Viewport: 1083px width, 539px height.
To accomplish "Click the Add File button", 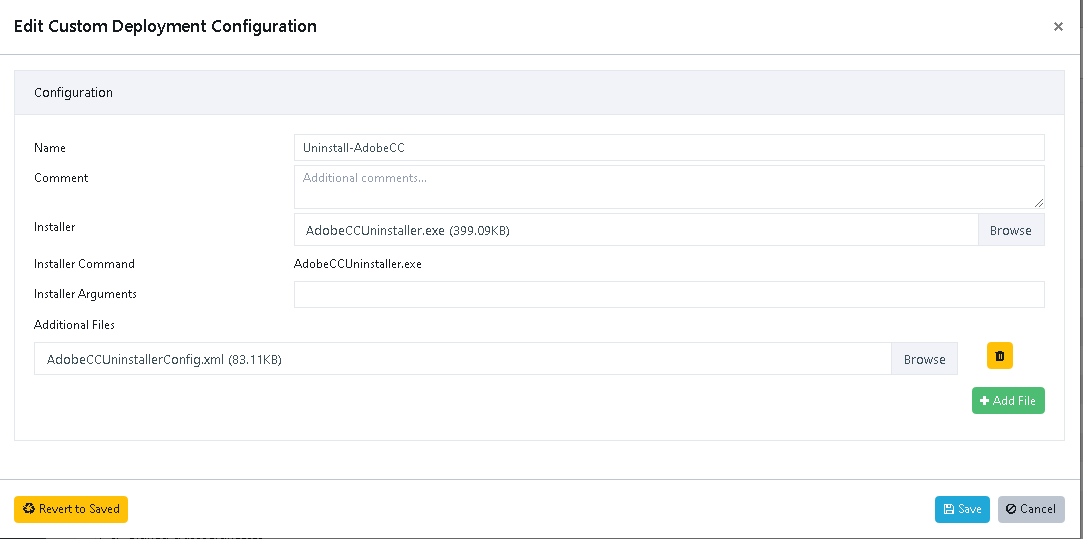I will [x=1008, y=401].
